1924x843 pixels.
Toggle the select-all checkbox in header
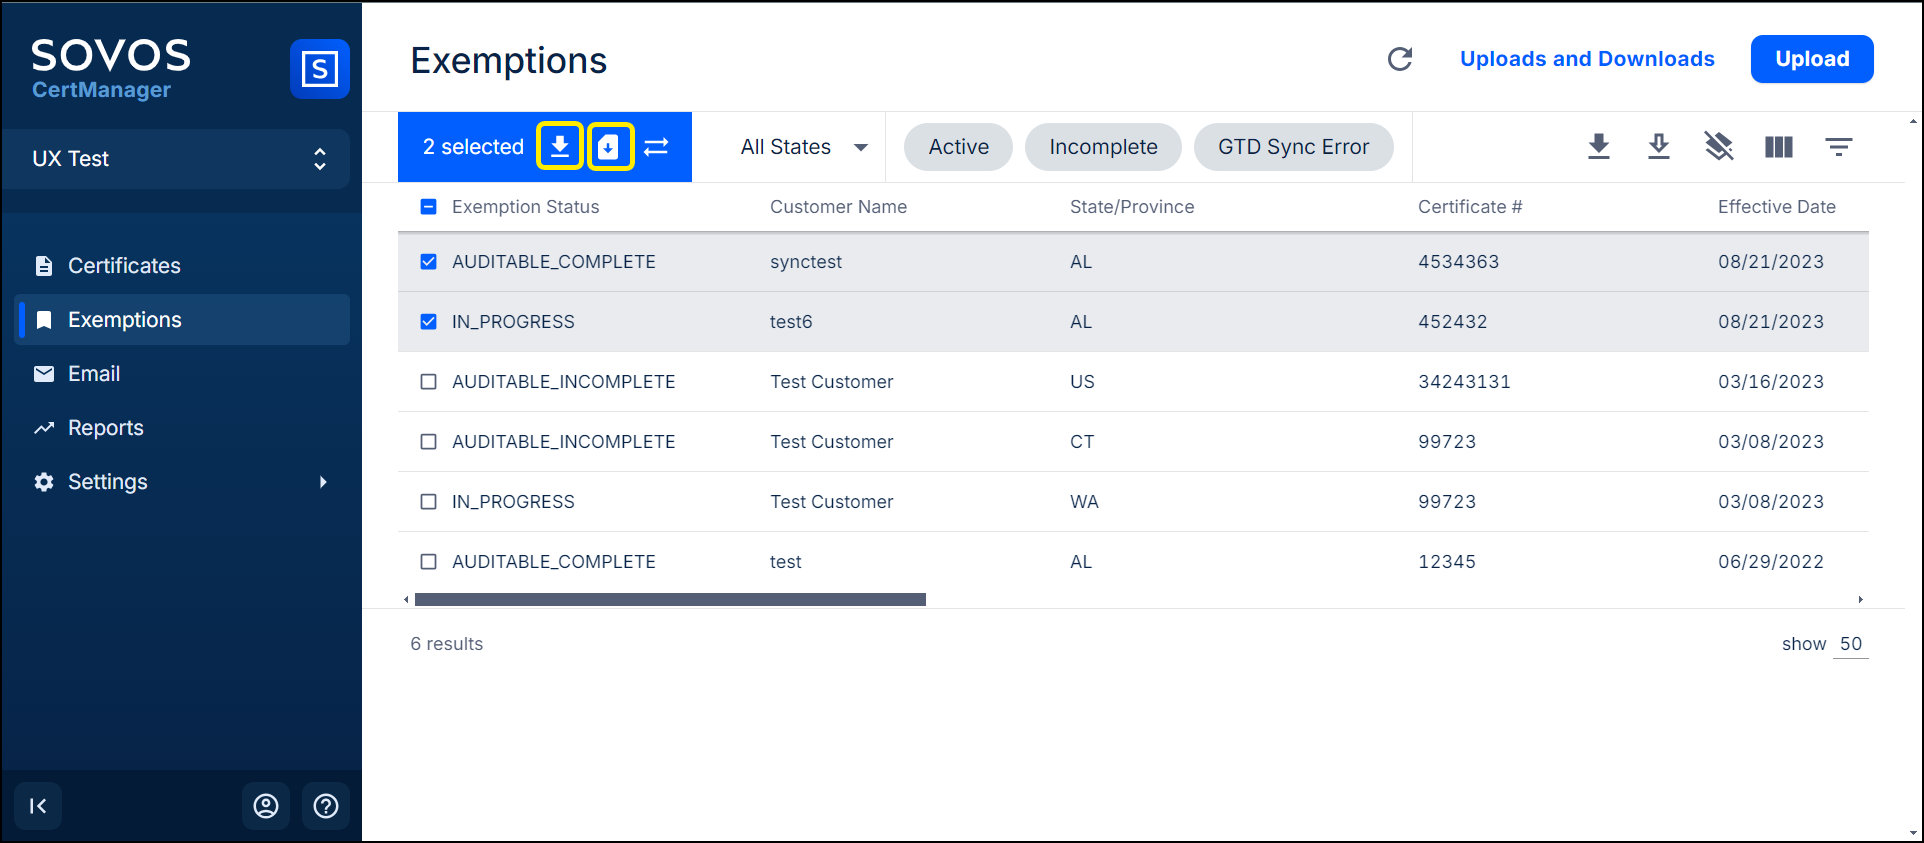(429, 207)
